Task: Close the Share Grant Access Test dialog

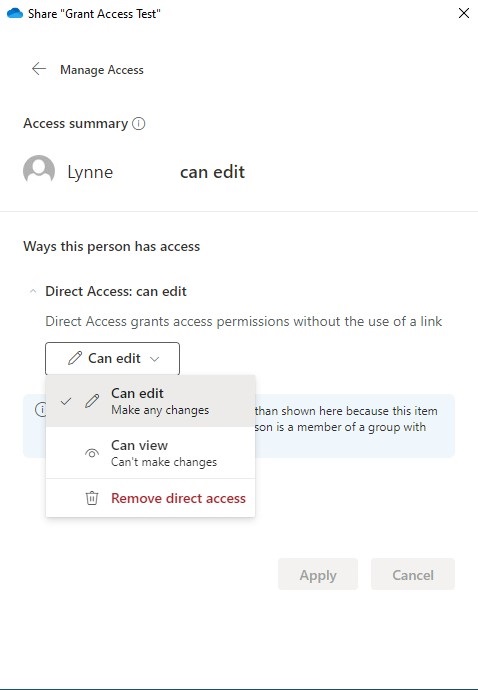Action: pyautogui.click(x=463, y=13)
